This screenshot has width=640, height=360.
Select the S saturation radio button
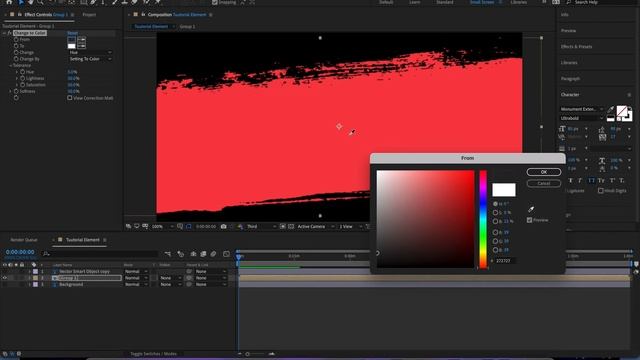point(495,213)
